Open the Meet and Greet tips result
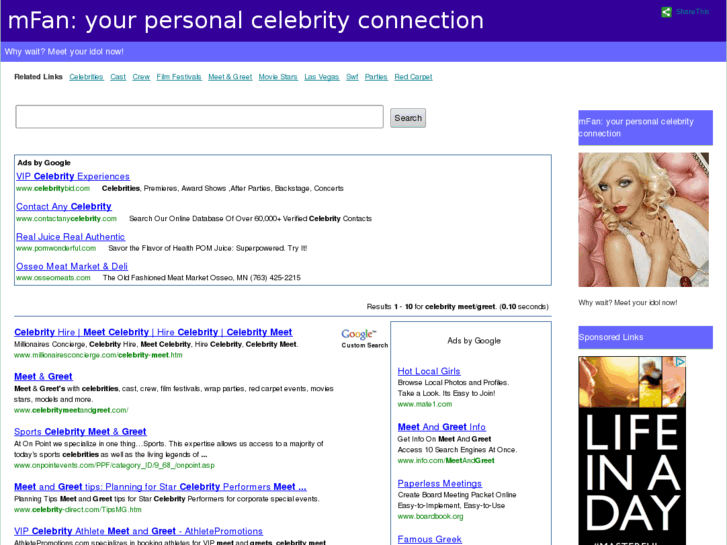The image size is (727, 545). coord(160,487)
